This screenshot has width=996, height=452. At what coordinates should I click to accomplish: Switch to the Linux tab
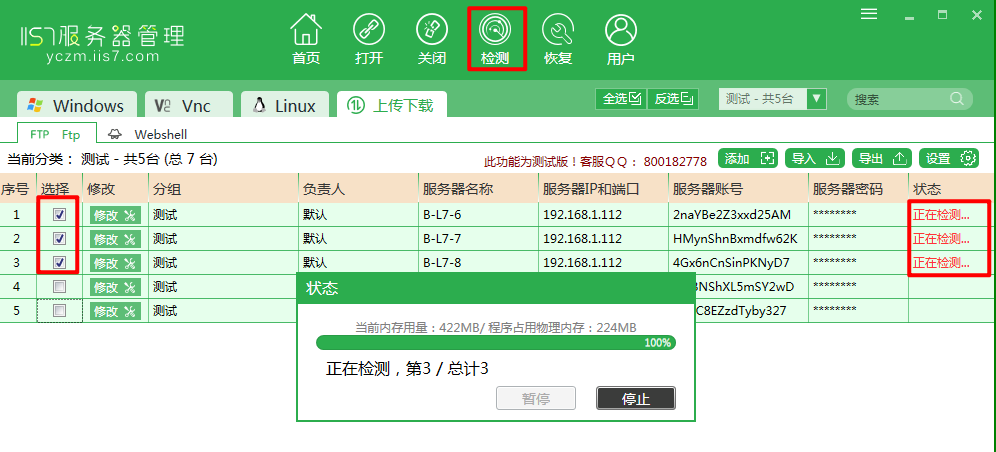coord(284,105)
